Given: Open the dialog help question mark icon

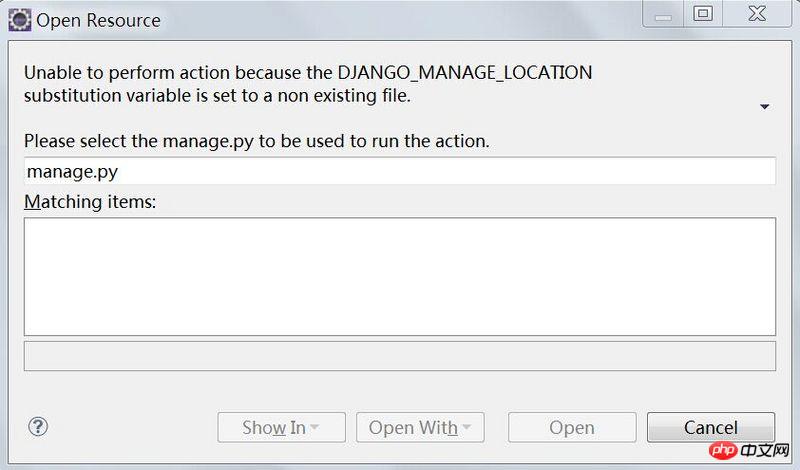Looking at the screenshot, I should [x=38, y=427].
